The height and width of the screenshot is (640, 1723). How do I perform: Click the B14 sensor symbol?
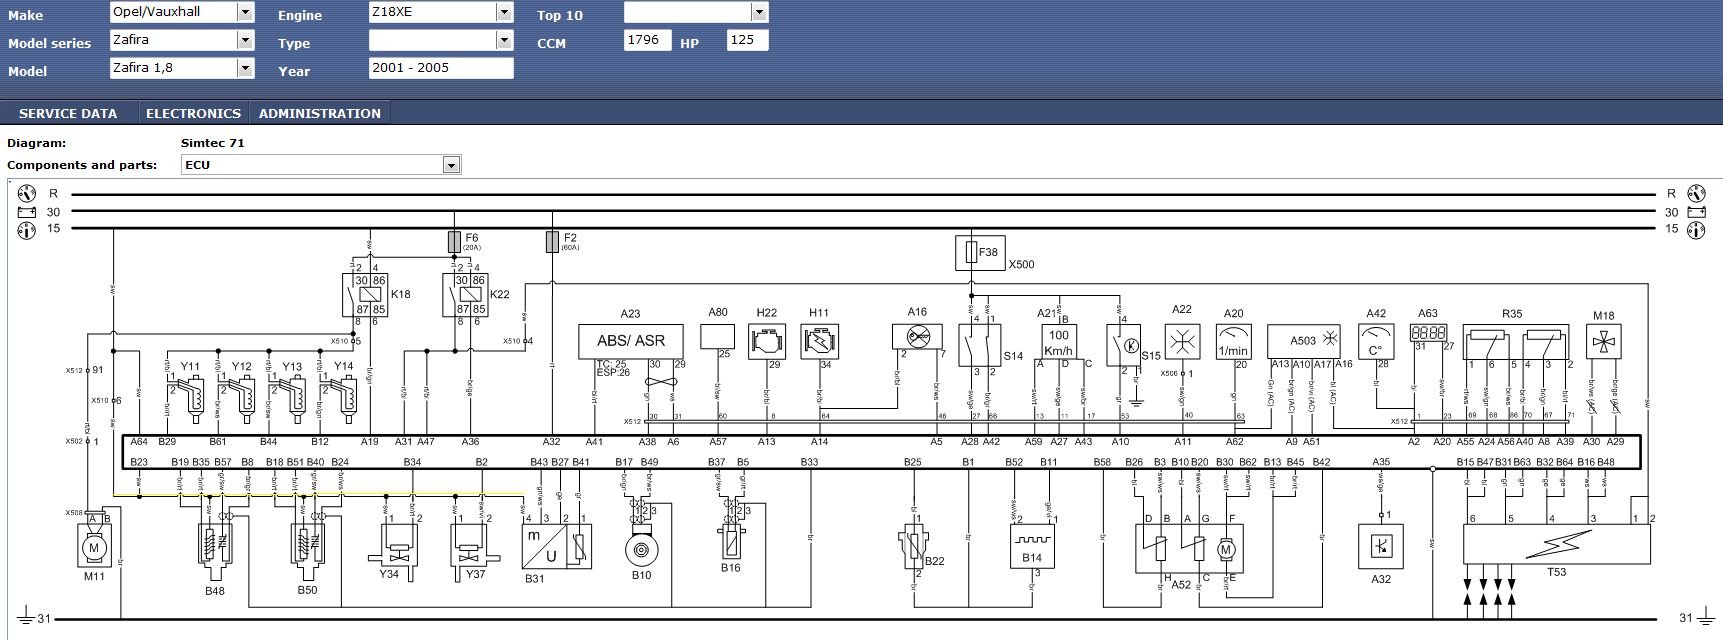(1031, 548)
